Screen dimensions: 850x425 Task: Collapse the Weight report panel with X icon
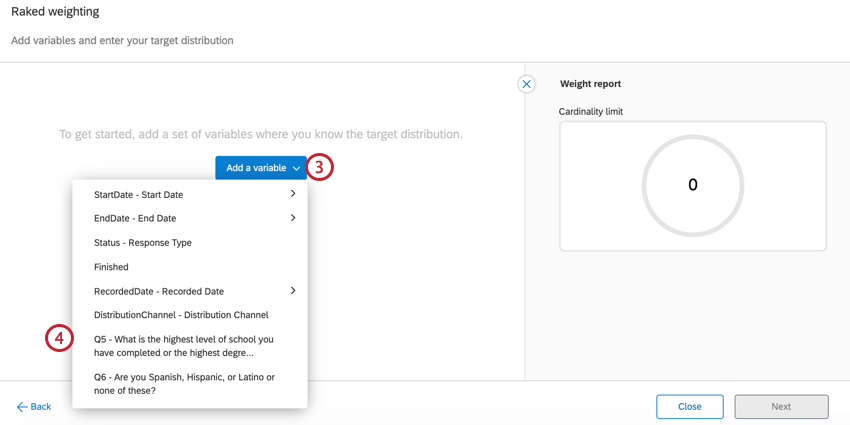click(526, 84)
